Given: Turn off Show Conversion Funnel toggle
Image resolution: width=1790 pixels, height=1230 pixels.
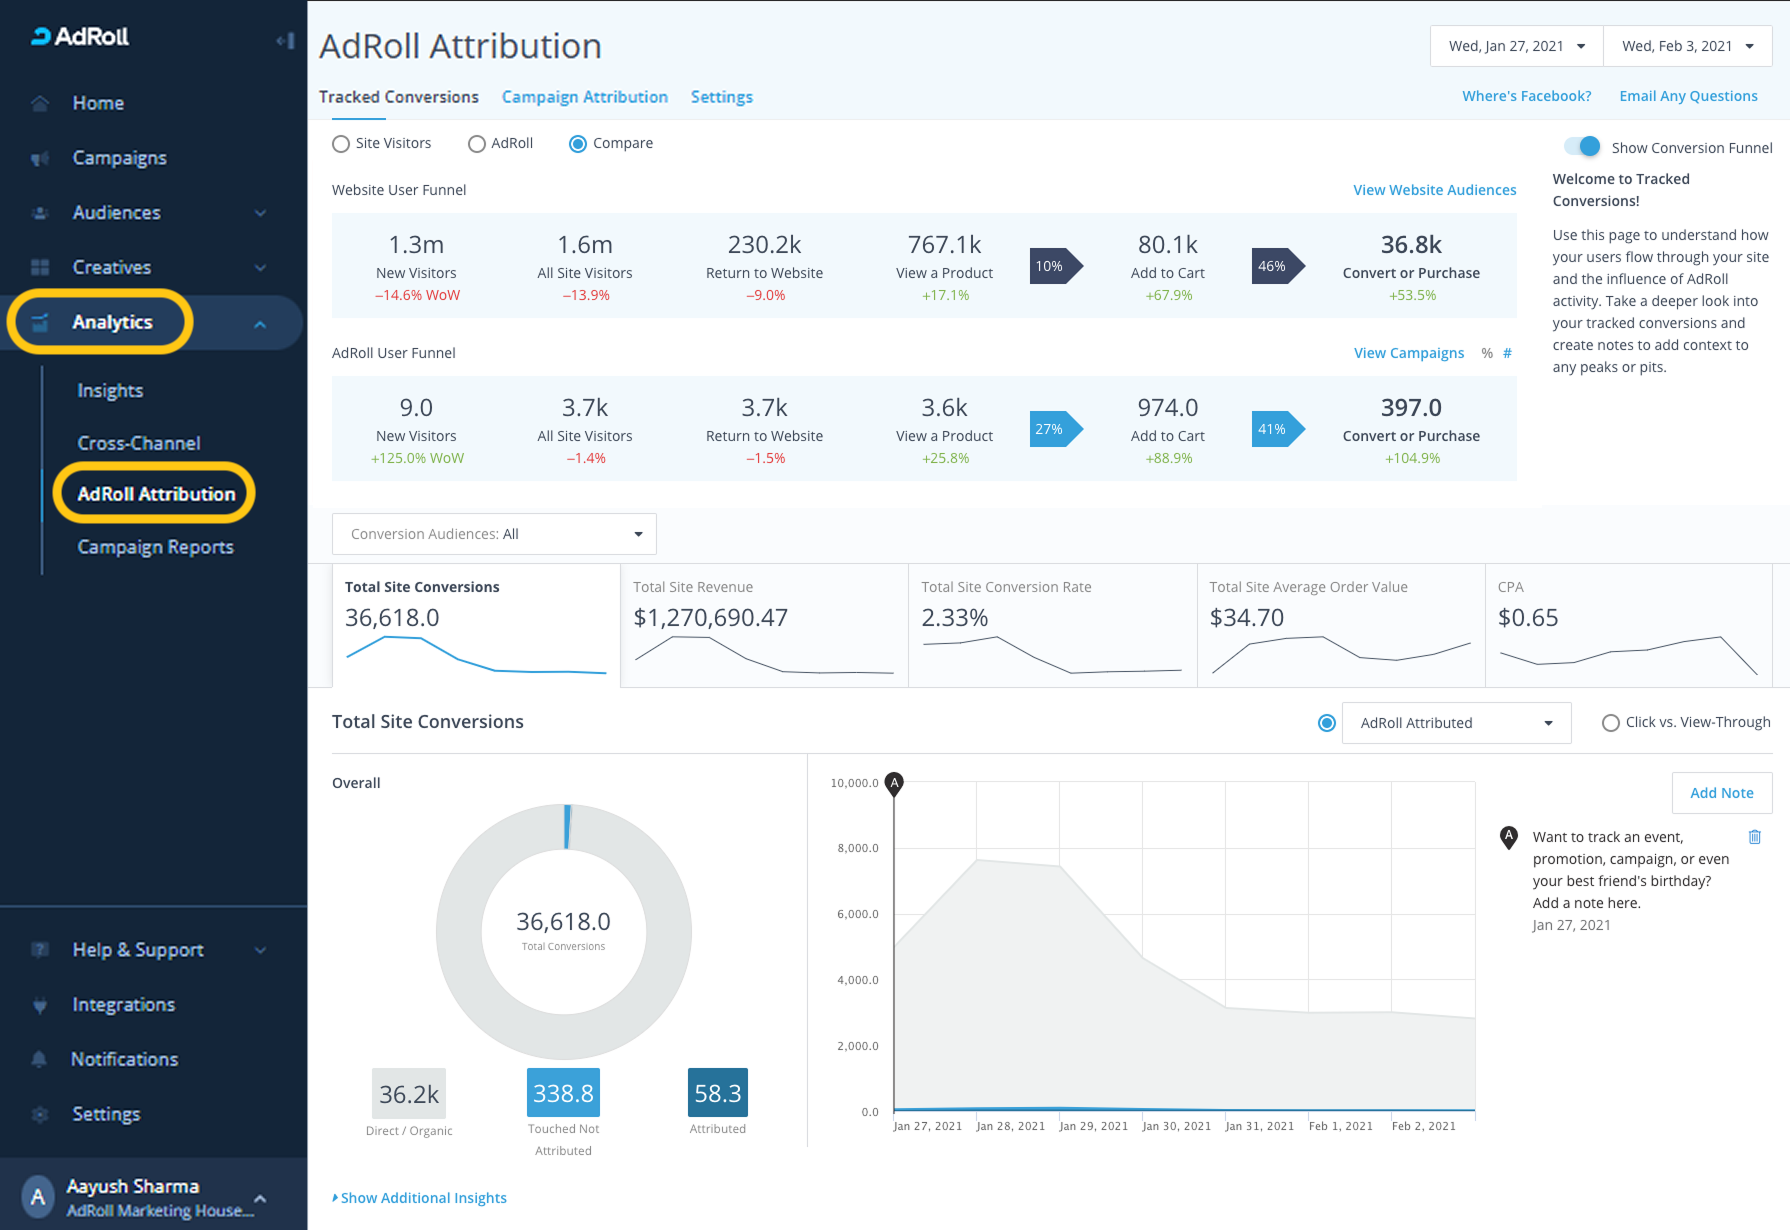Looking at the screenshot, I should pyautogui.click(x=1582, y=147).
